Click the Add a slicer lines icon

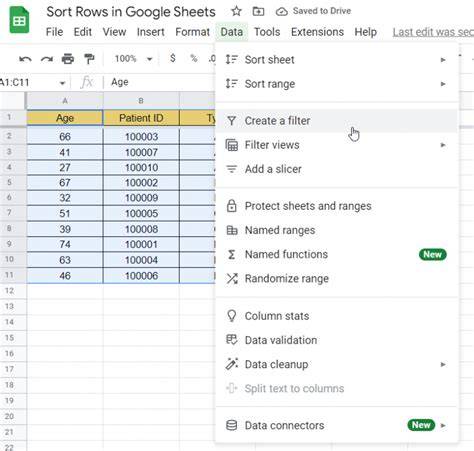pyautogui.click(x=232, y=169)
